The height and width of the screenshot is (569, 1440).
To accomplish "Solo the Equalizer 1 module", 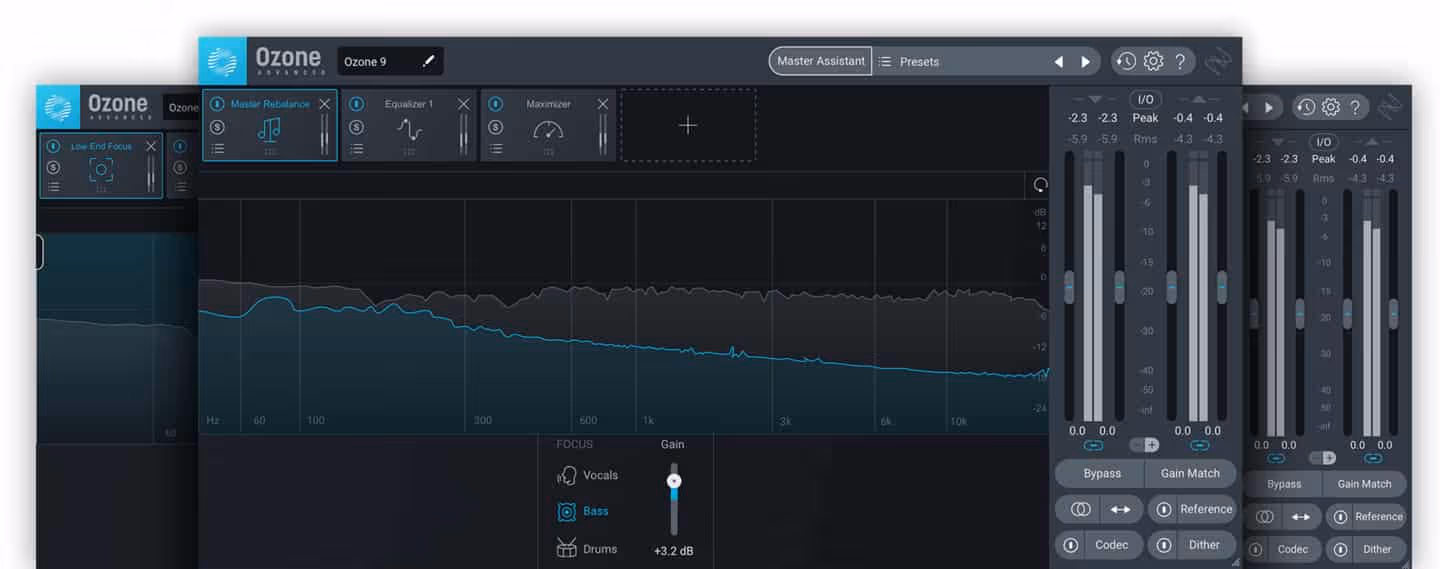I will point(357,127).
